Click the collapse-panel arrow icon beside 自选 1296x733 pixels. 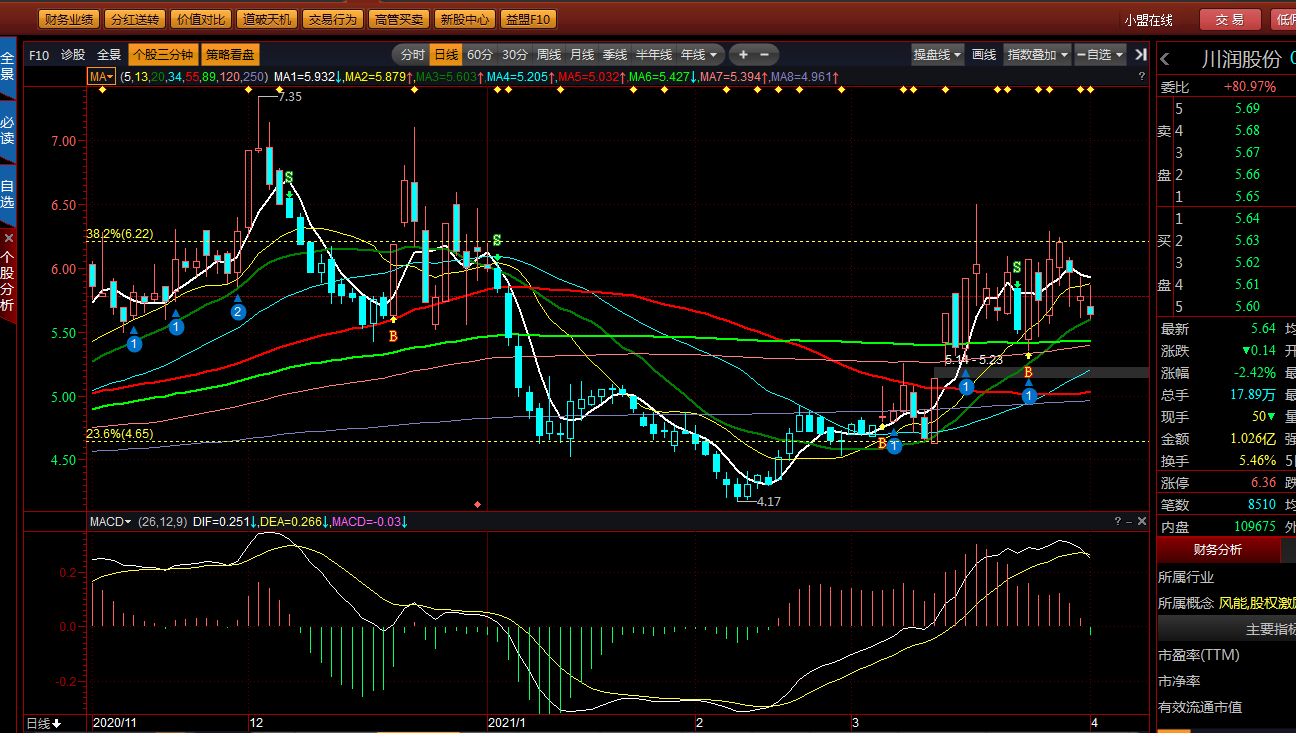point(1141,55)
